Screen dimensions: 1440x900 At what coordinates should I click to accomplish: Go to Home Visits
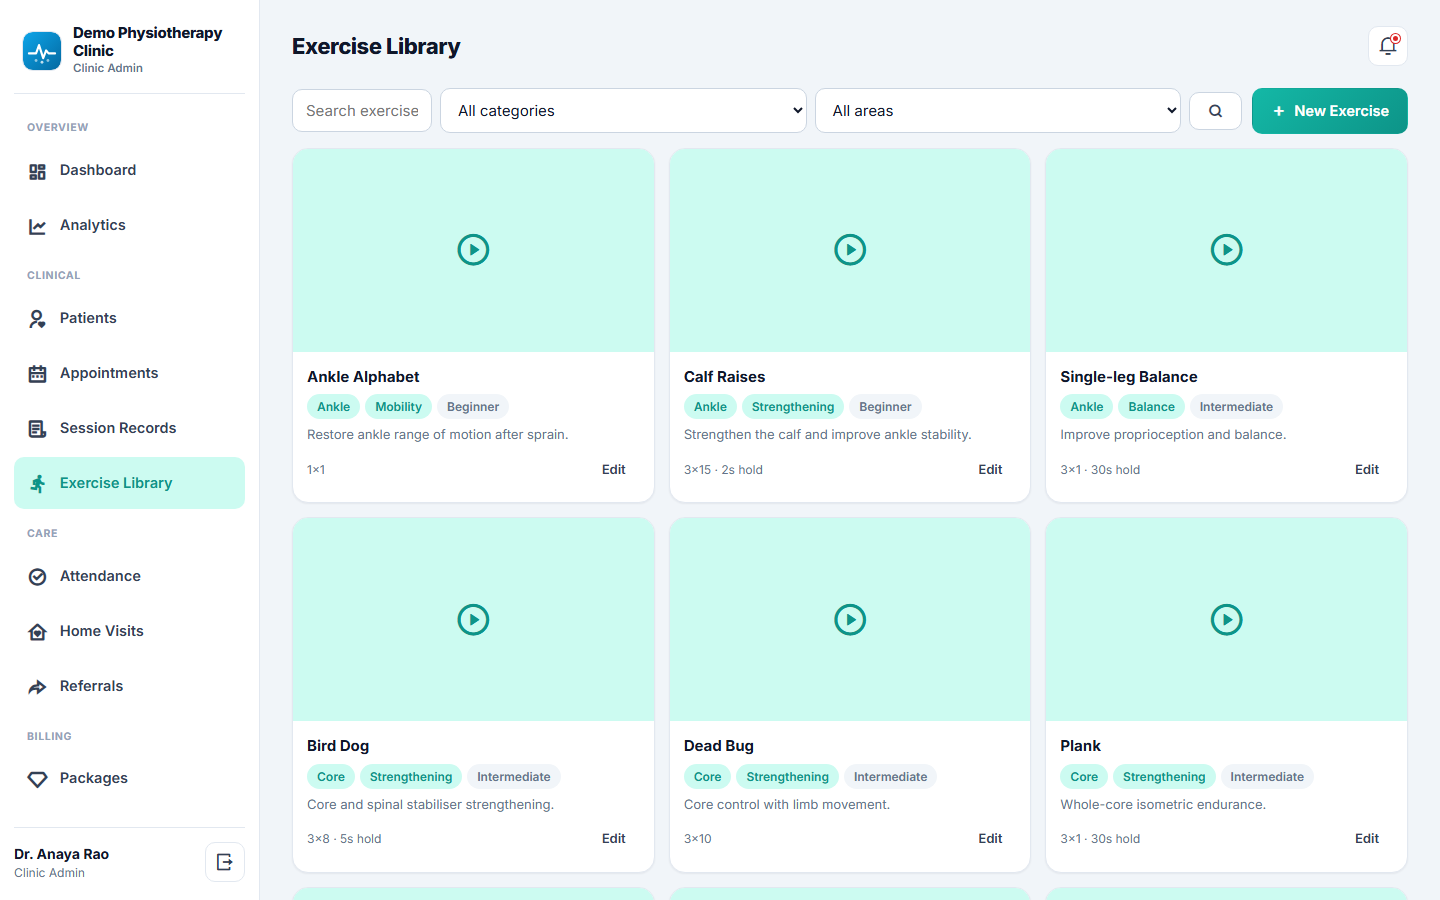tap(129, 632)
